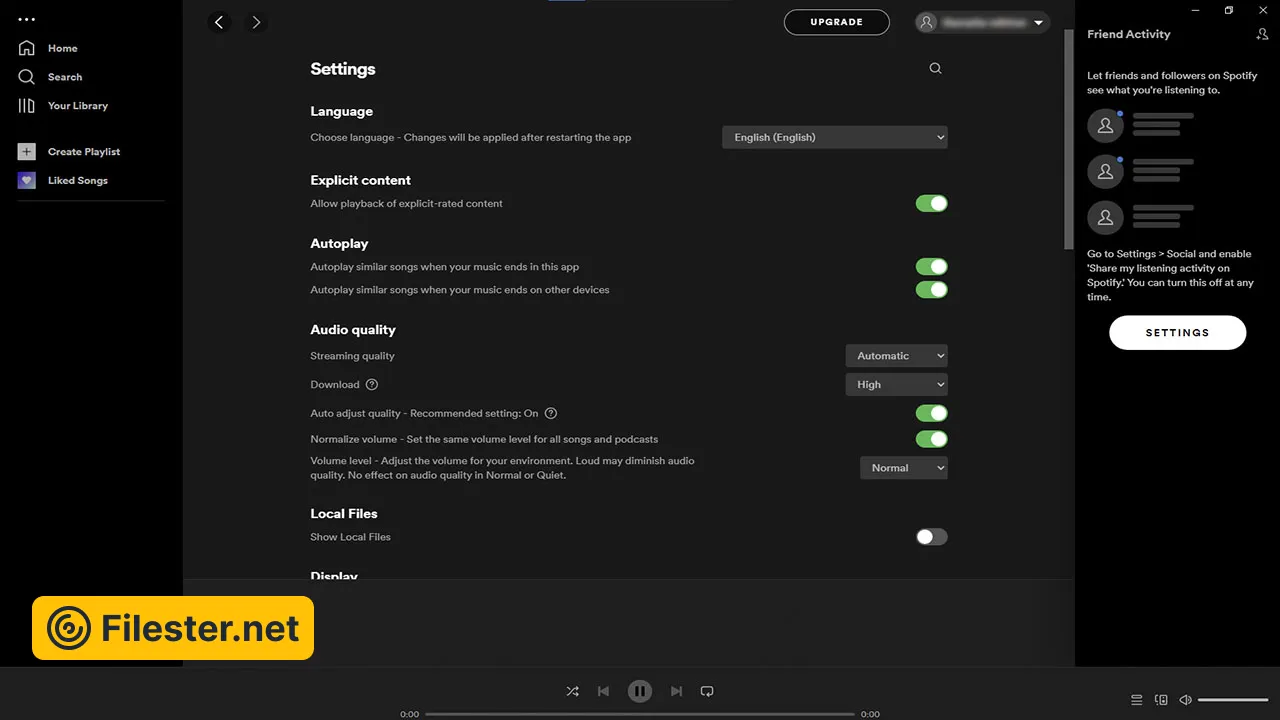
Task: Click the shuffle icon in player controls
Action: [x=572, y=691]
